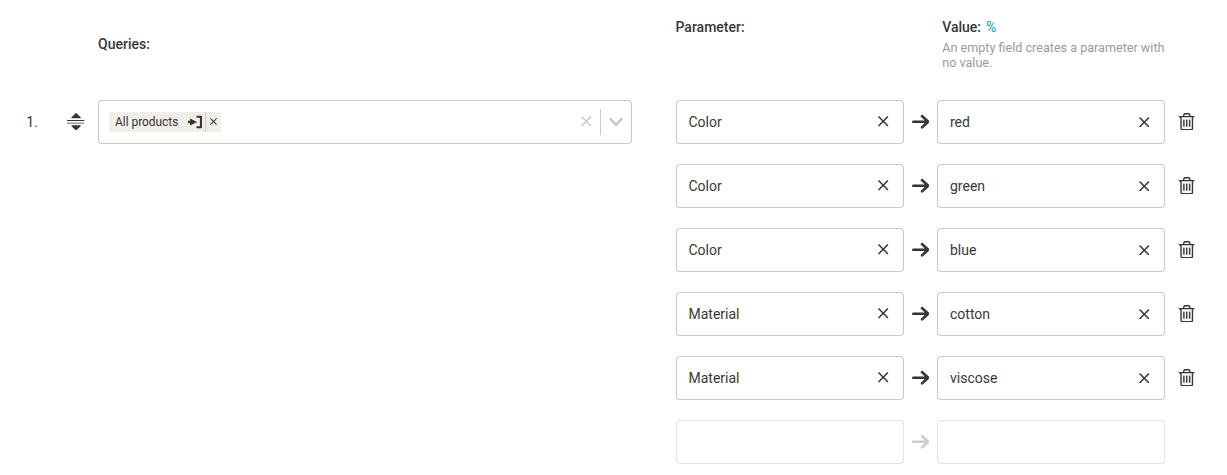Expand the Queries dropdown chevron
The image size is (1227, 475).
click(x=616, y=122)
